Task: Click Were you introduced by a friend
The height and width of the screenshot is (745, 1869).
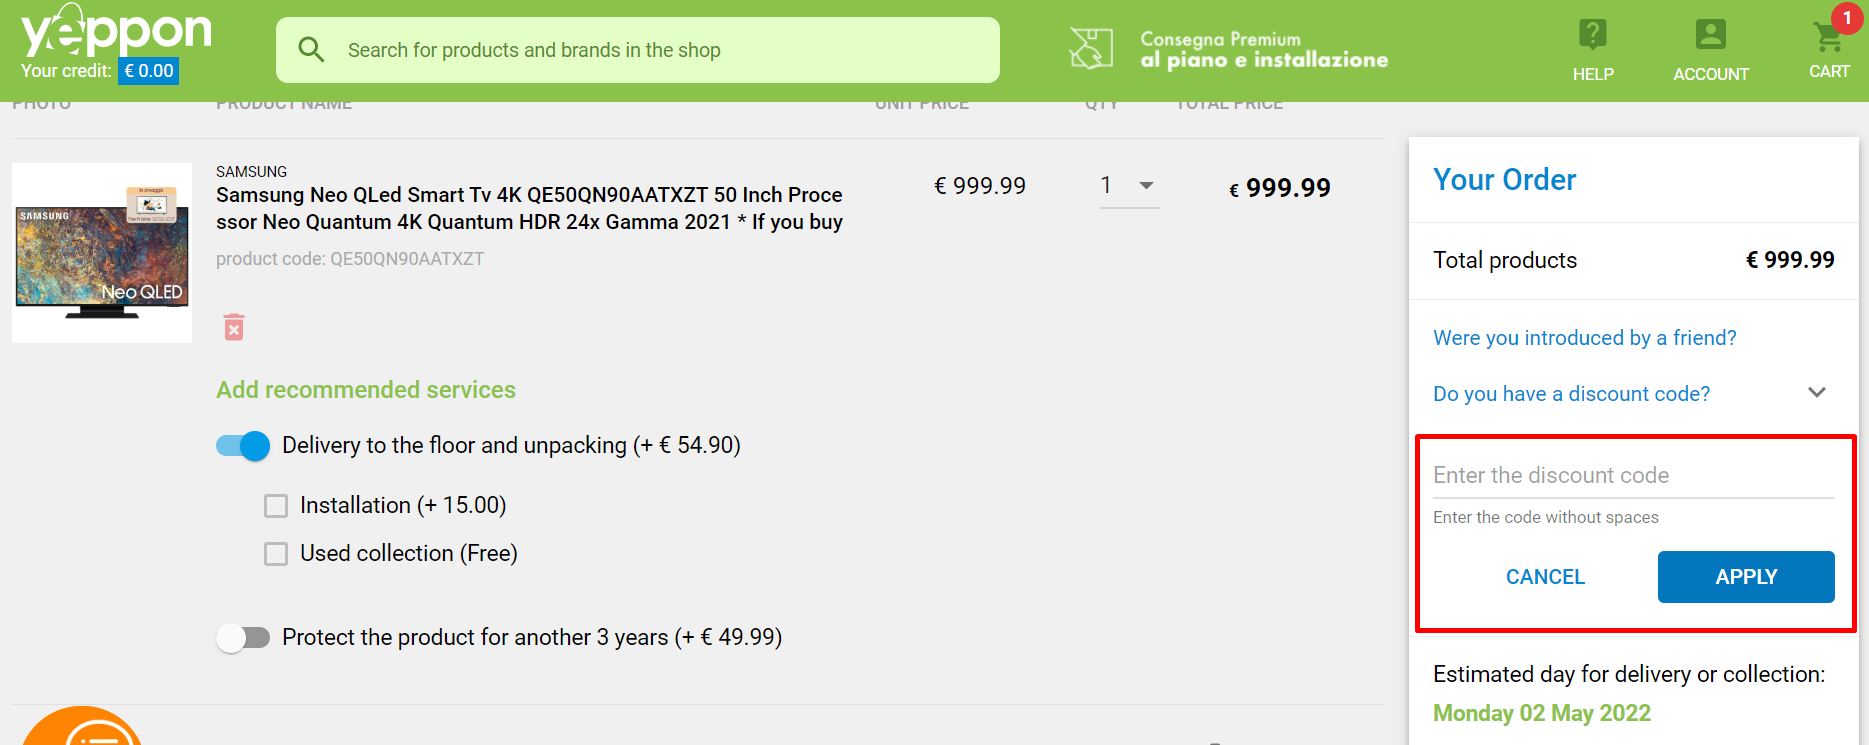Action: coord(1584,338)
